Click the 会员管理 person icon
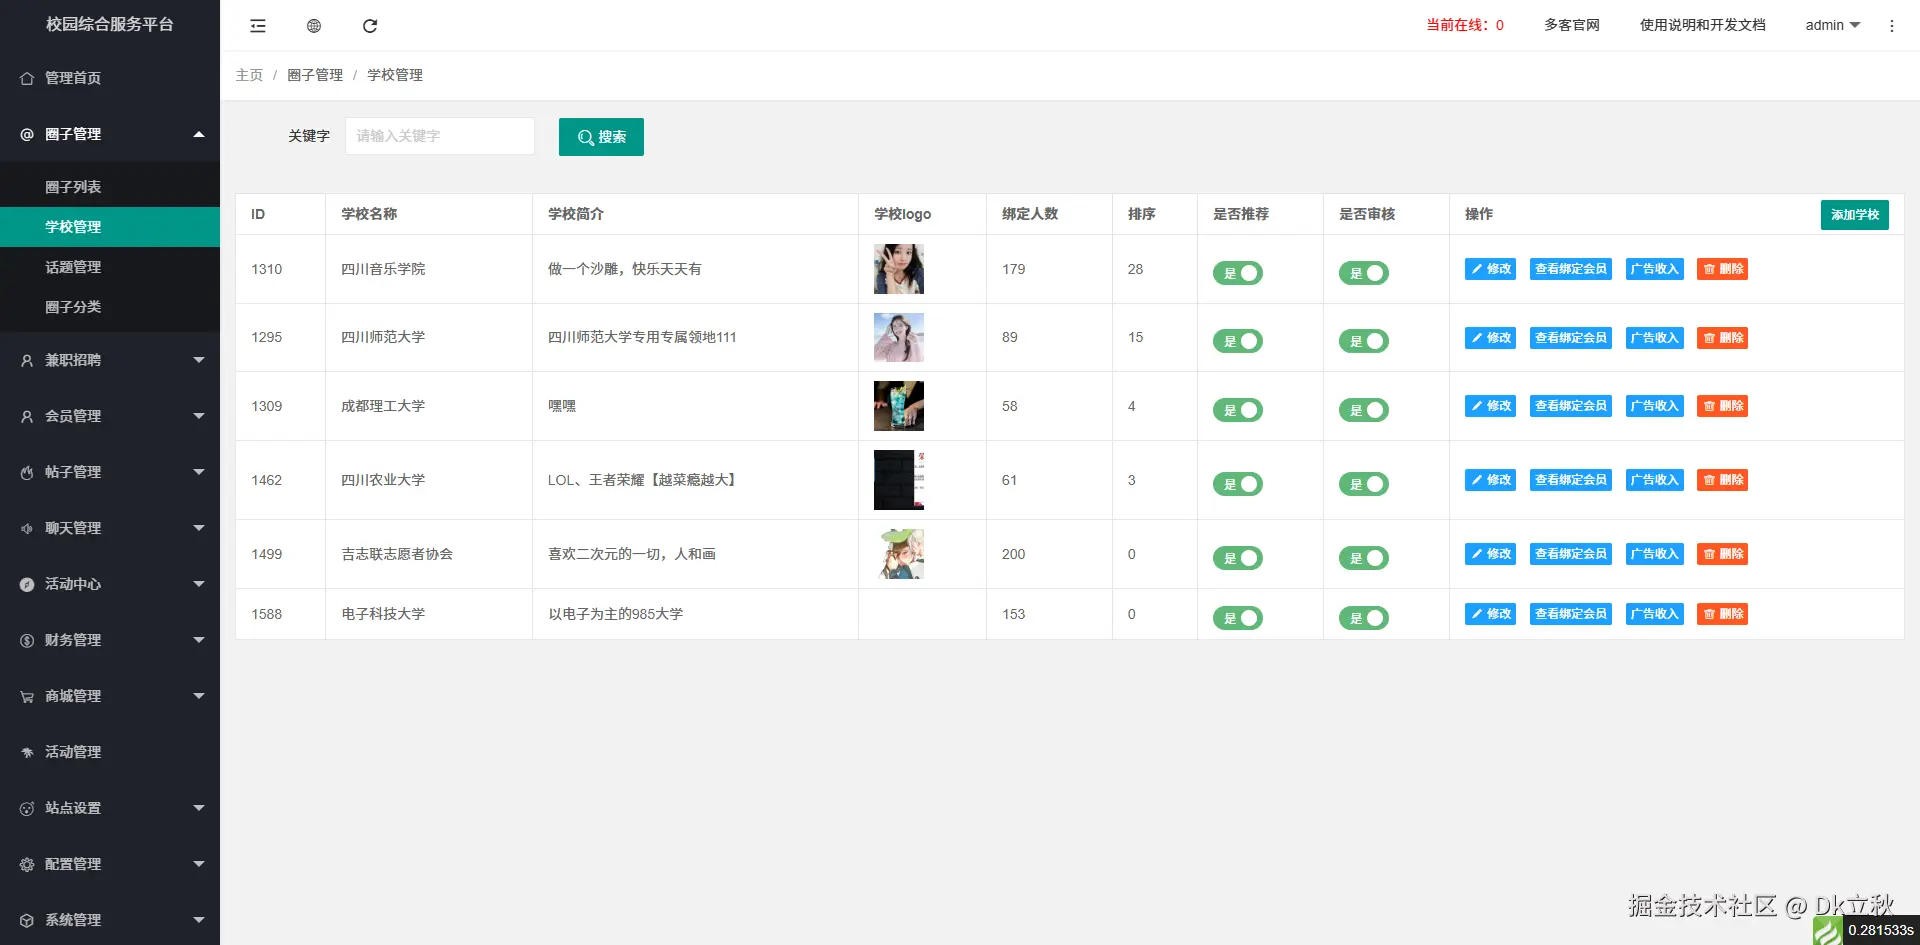This screenshot has width=1920, height=945. click(26, 415)
